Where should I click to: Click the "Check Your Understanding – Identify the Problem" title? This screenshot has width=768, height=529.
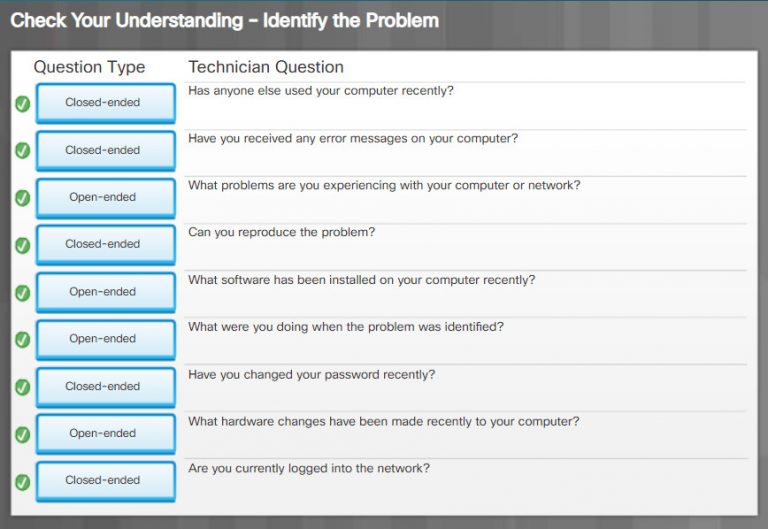[x=224, y=21]
